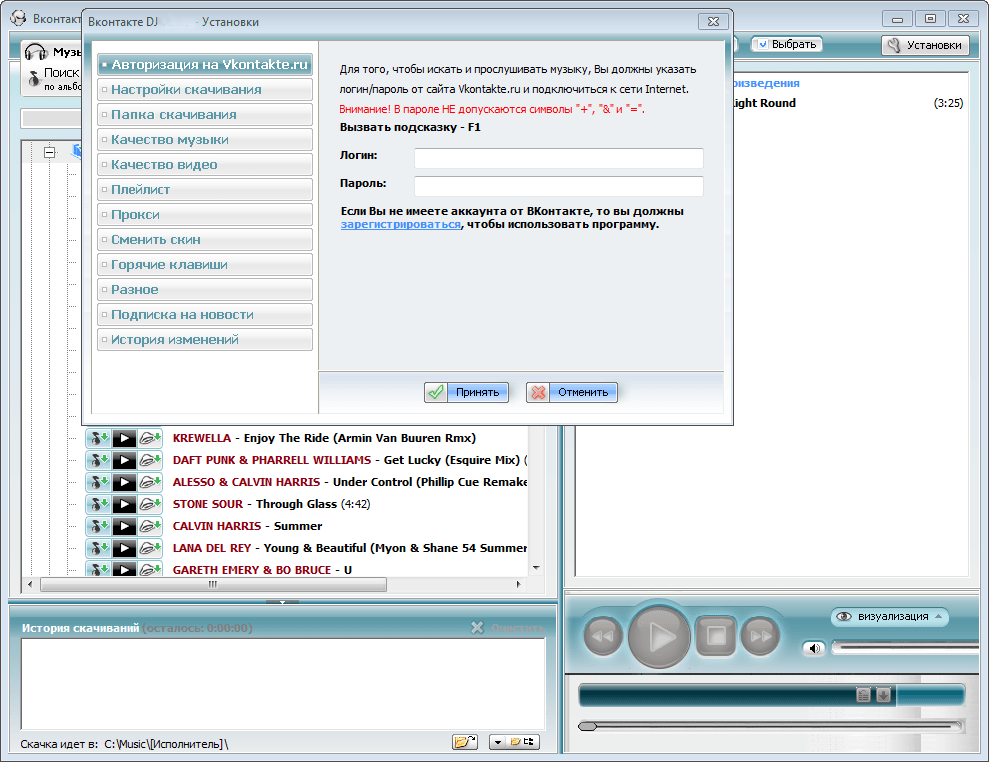The width and height of the screenshot is (989, 762).
Task: Open the Горячие клавиши section
Action: point(205,264)
